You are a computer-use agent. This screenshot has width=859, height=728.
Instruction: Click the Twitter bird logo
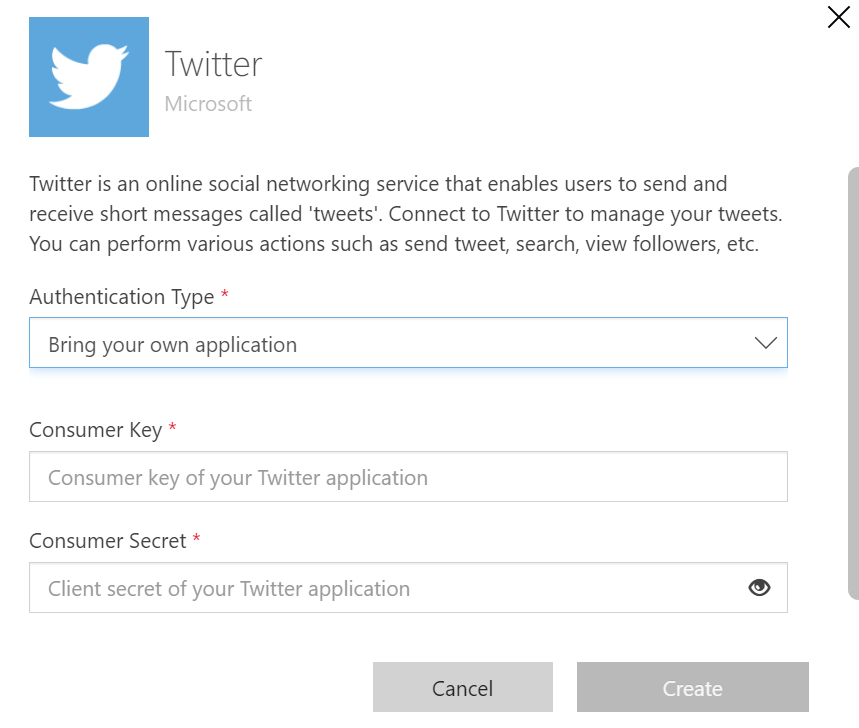(x=89, y=77)
